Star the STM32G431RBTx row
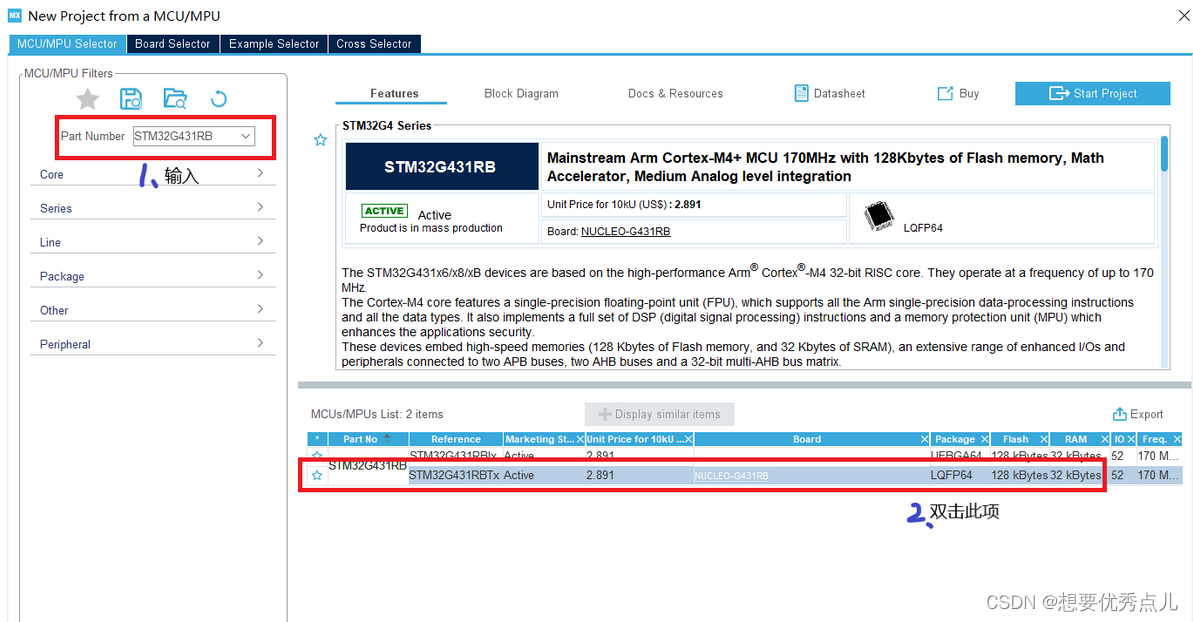1193x622 pixels. [317, 475]
